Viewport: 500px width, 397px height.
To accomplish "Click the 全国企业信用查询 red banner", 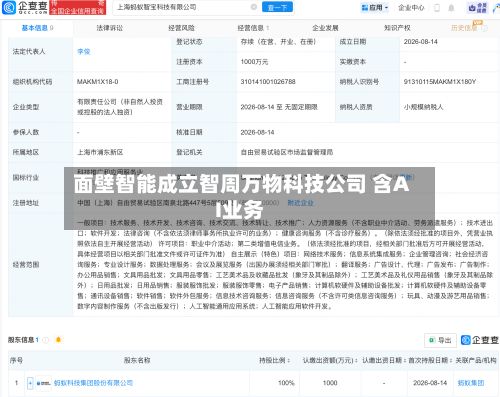I will pos(78,7).
